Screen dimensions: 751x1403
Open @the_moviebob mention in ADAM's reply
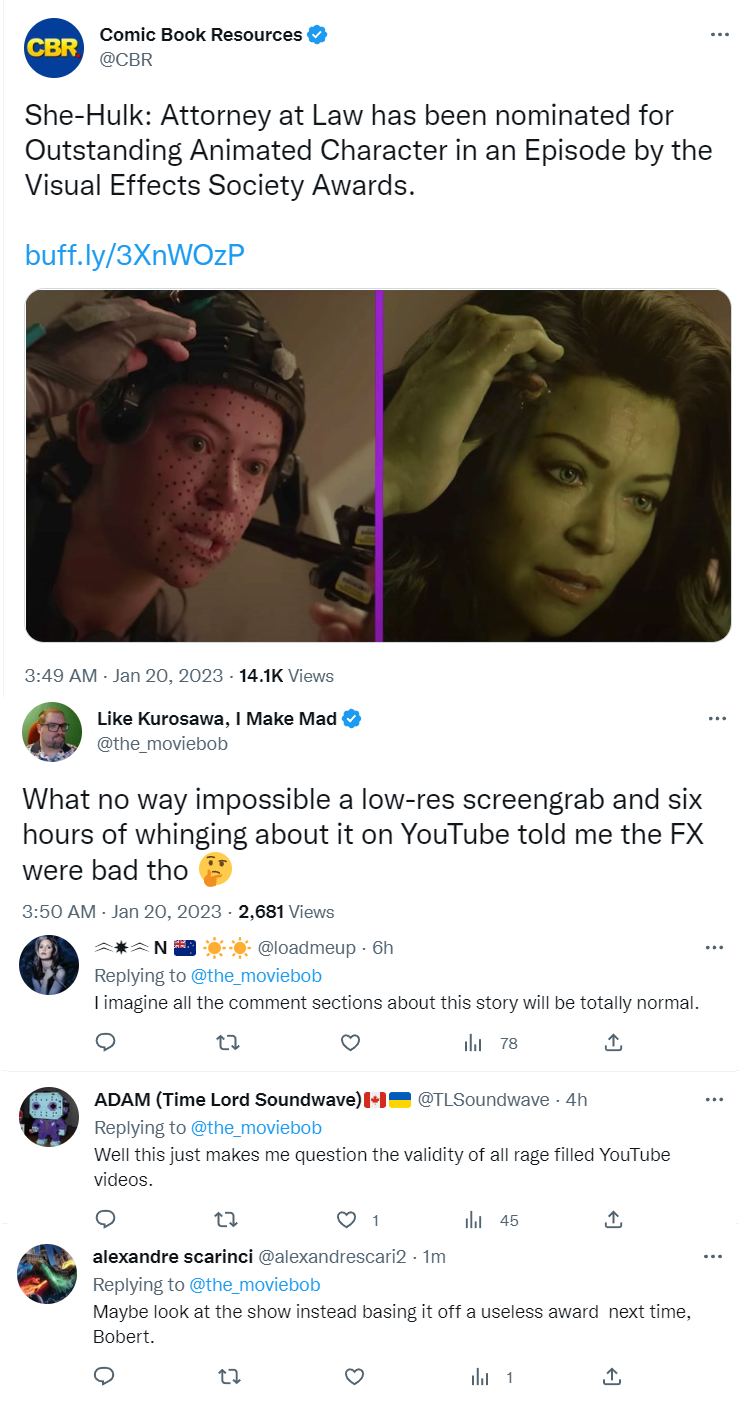(x=256, y=1128)
